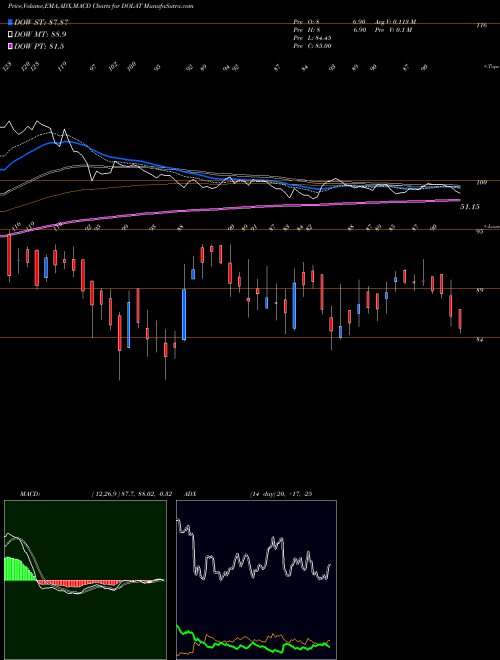Click the 51.15 moving average value label
500x660 pixels.
tap(470, 207)
